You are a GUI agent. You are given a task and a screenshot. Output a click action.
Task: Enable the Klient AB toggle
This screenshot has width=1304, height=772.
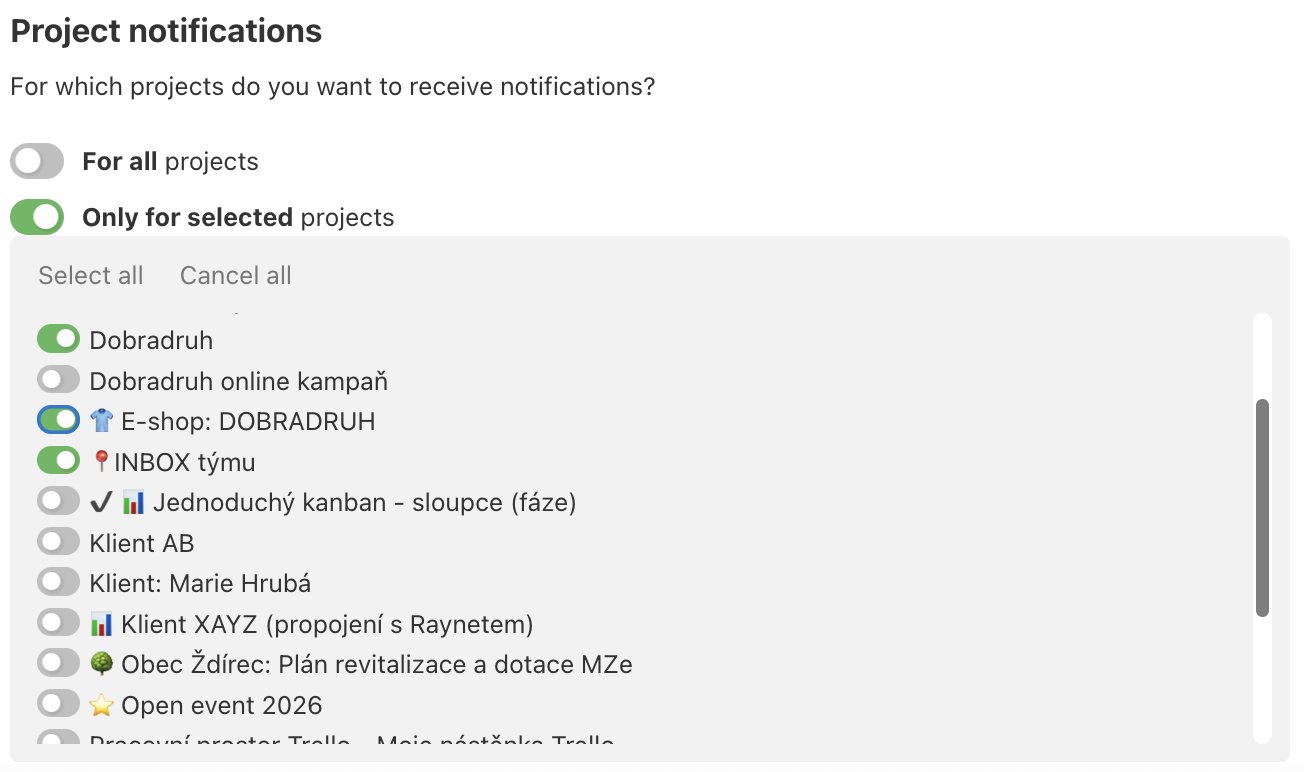[x=58, y=541]
